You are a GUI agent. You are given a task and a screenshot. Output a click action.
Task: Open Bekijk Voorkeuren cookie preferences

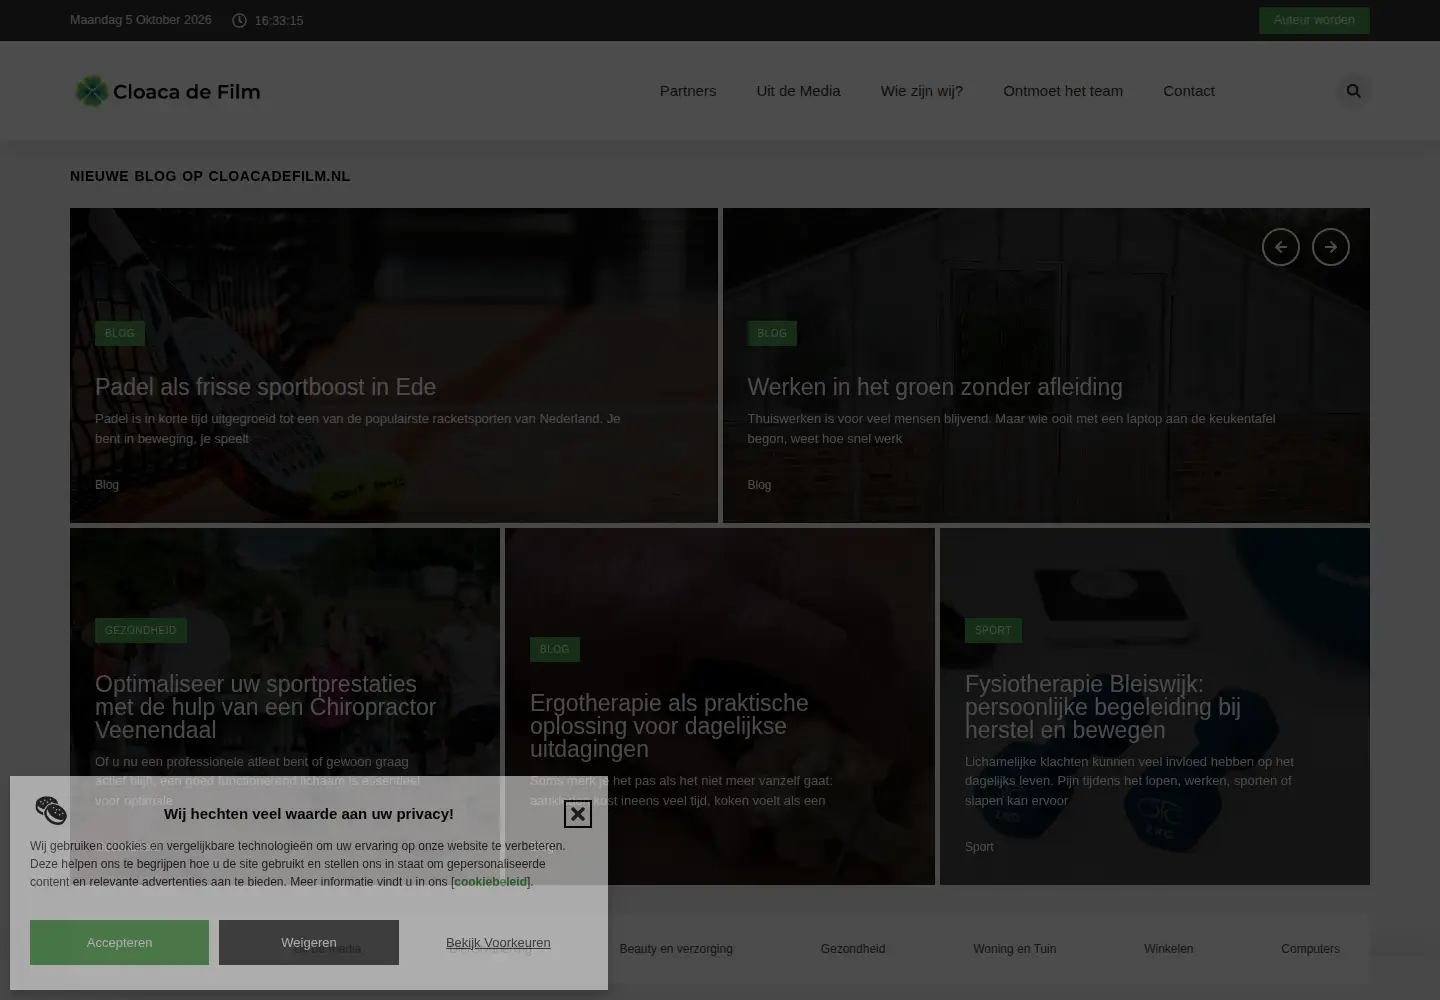[498, 943]
